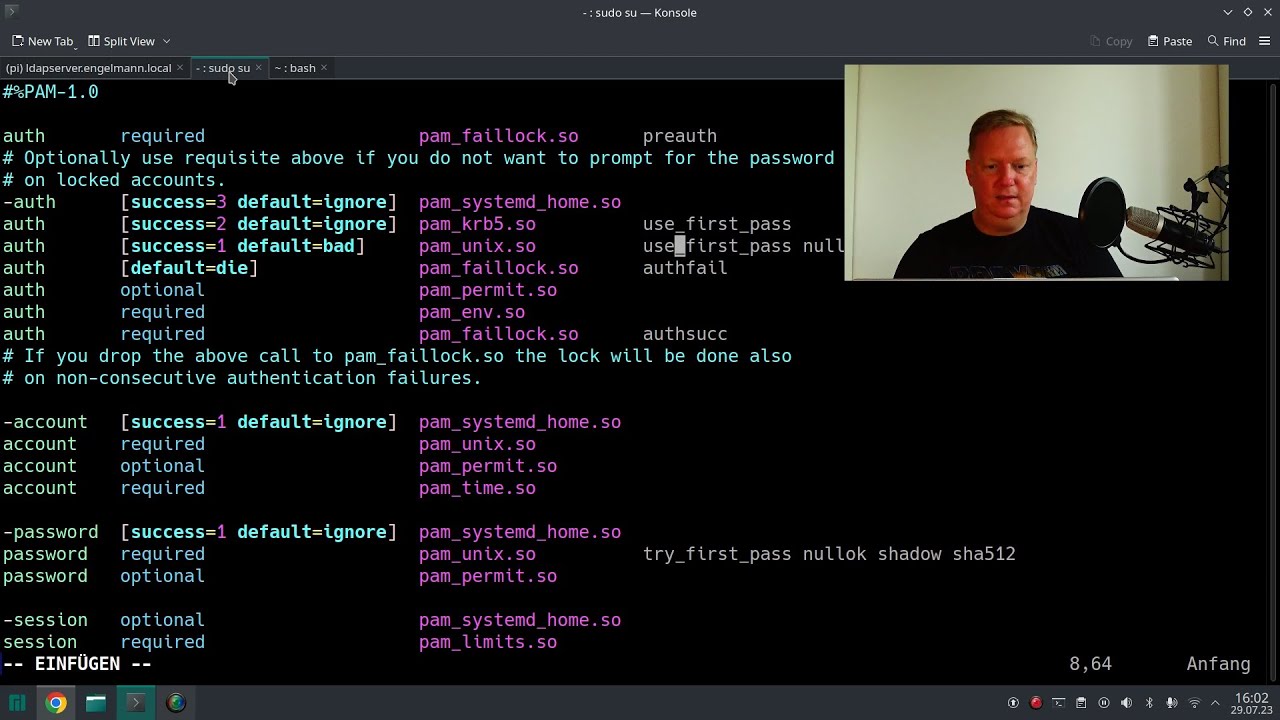Open the file manager taskbar icon
This screenshot has width=1280, height=720.
pos(96,703)
